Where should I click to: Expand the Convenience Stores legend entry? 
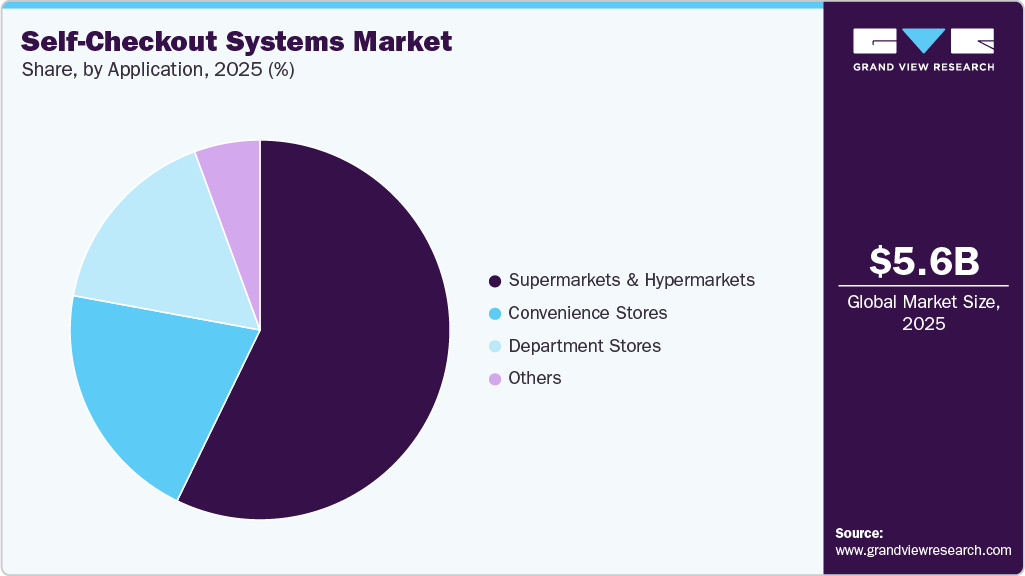588,313
